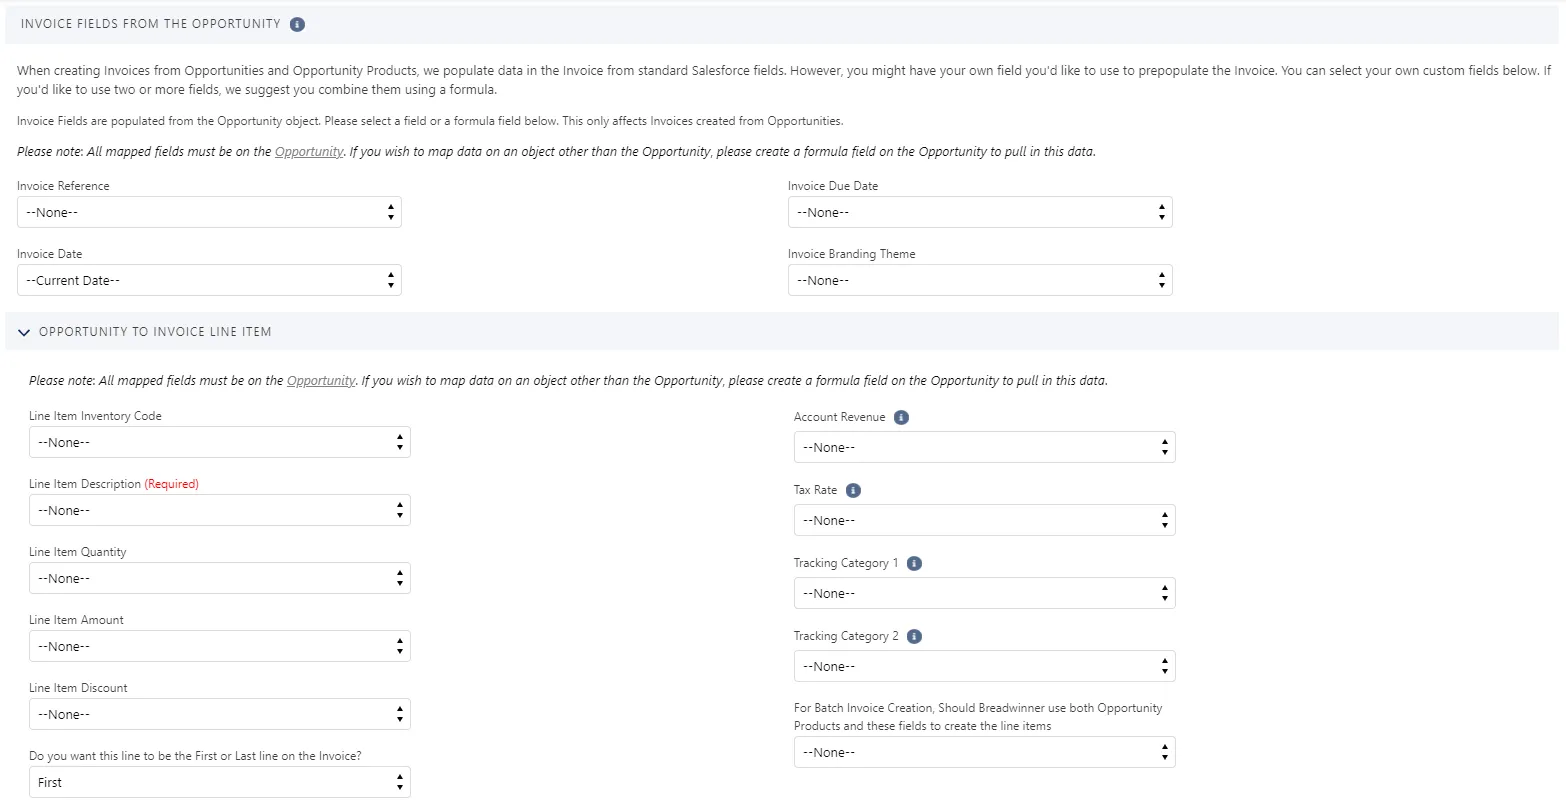The width and height of the screenshot is (1566, 805).
Task: Click Opportunity link in Line Item note
Action: click(x=321, y=381)
